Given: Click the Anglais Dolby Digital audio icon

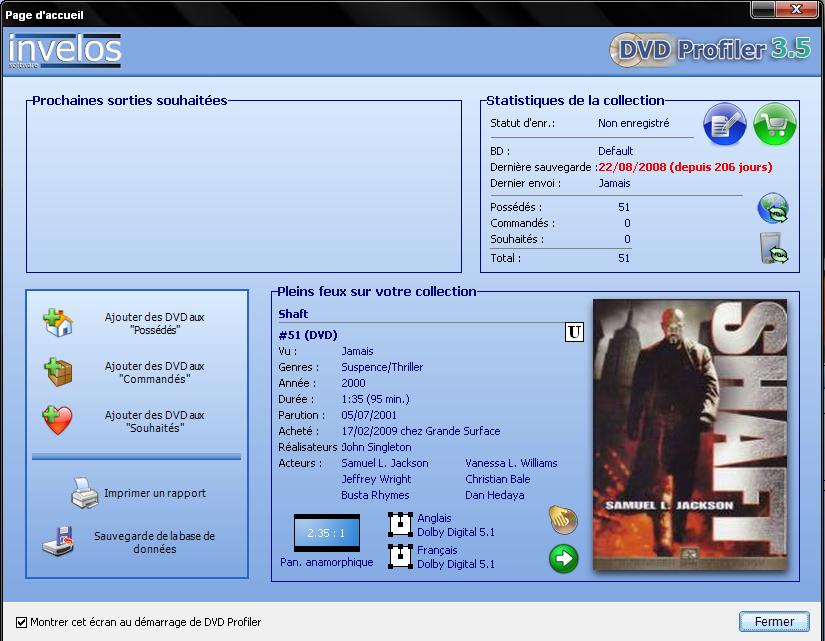Looking at the screenshot, I should pos(400,525).
